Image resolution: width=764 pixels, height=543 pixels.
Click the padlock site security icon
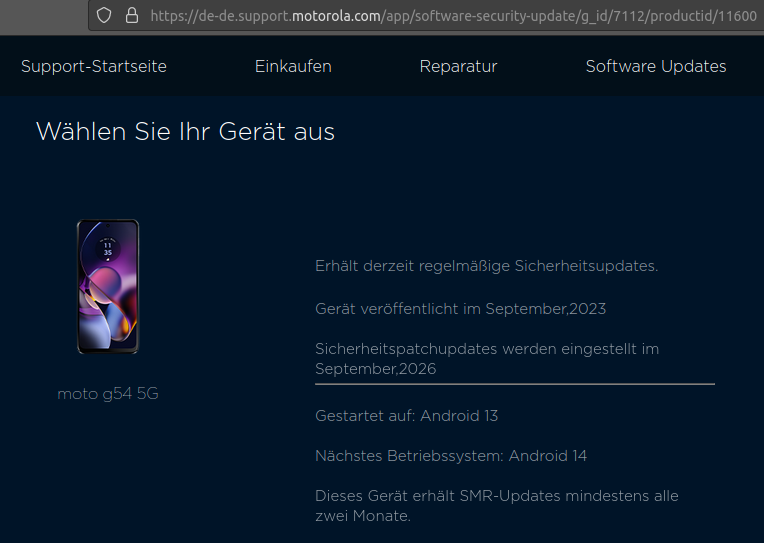132,16
